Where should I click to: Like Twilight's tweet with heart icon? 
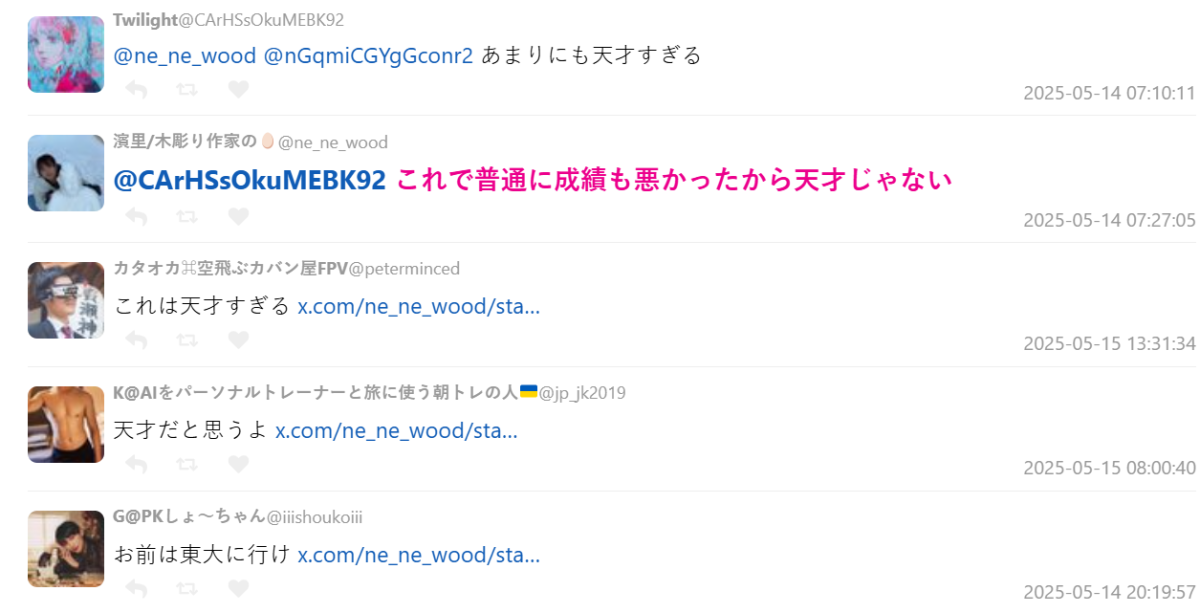point(238,90)
